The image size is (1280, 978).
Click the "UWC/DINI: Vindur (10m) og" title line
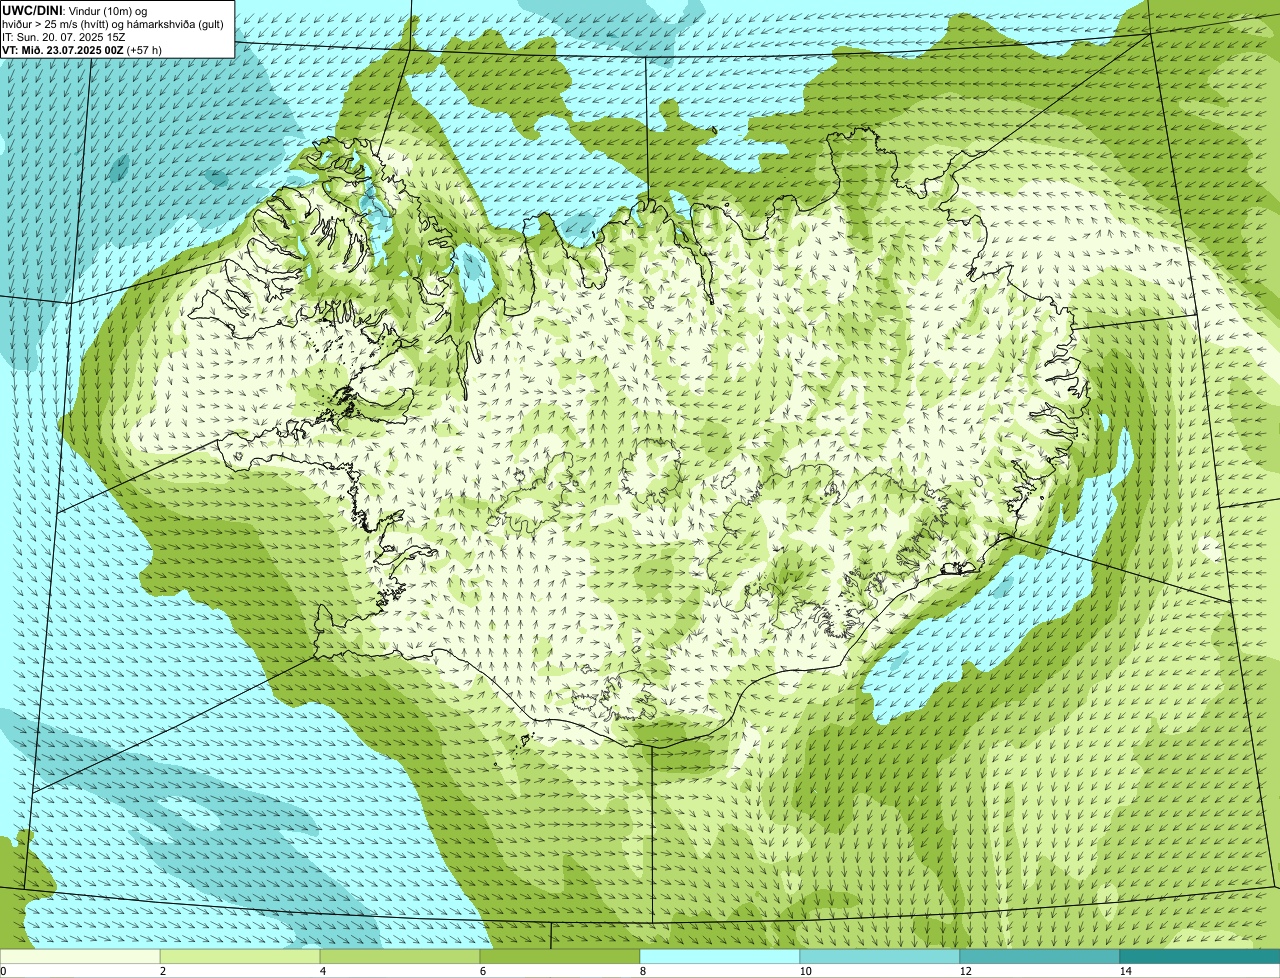[x=75, y=10]
